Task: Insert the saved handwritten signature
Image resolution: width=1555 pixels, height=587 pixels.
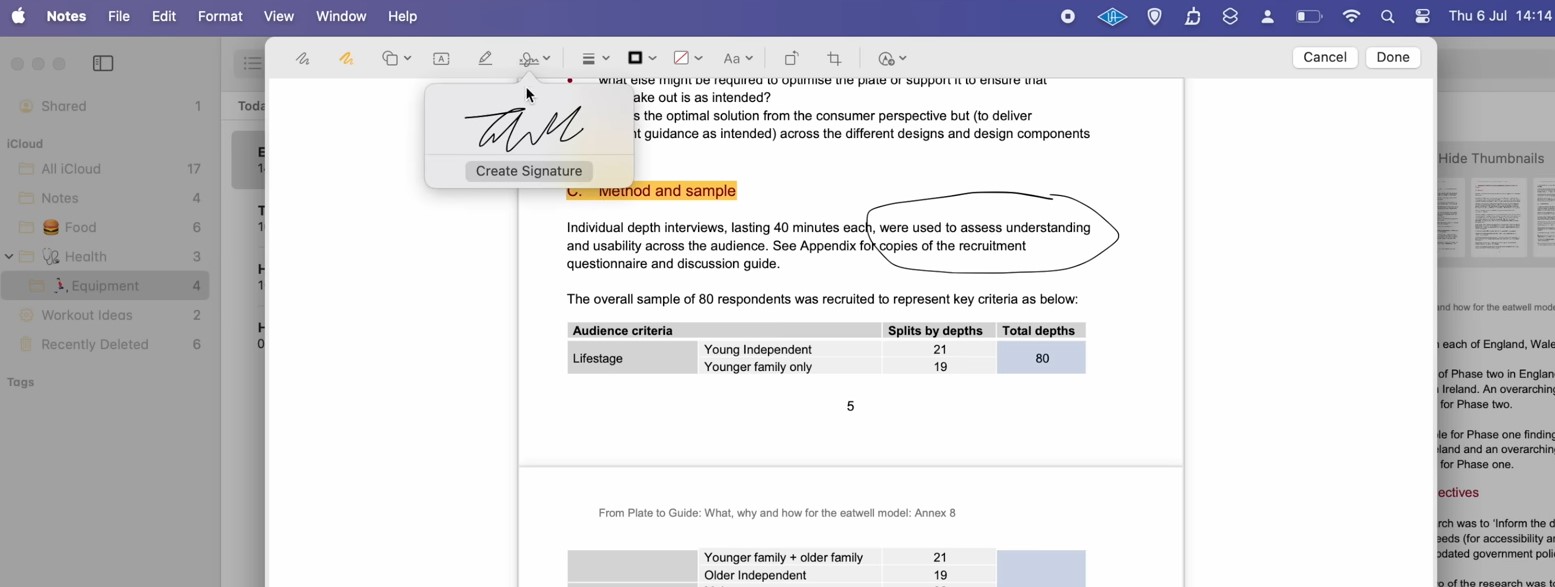Action: click(x=524, y=127)
